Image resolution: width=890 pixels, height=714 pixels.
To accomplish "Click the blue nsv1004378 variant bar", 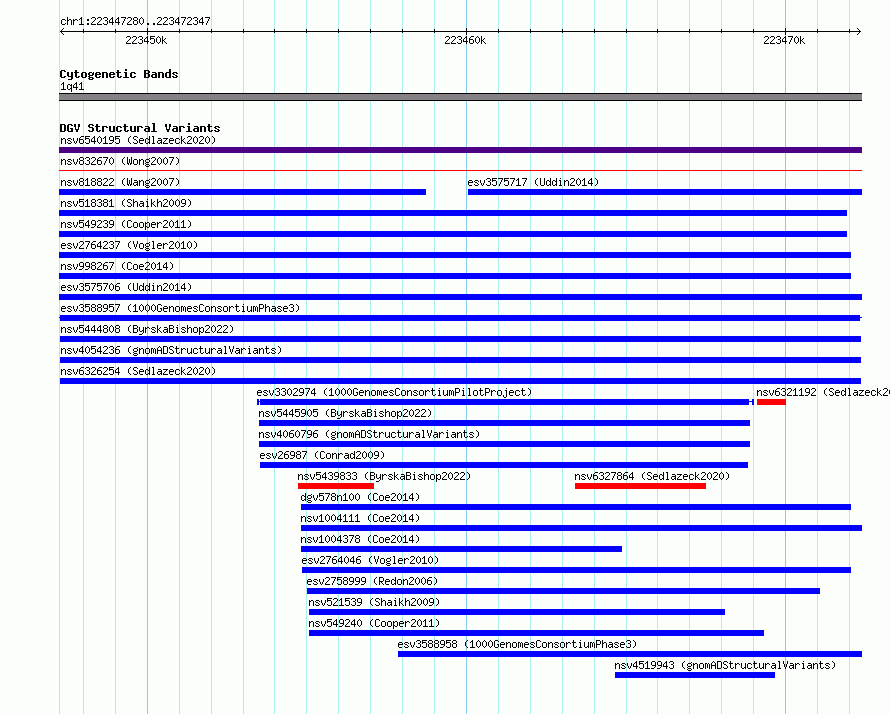I will point(461,549).
